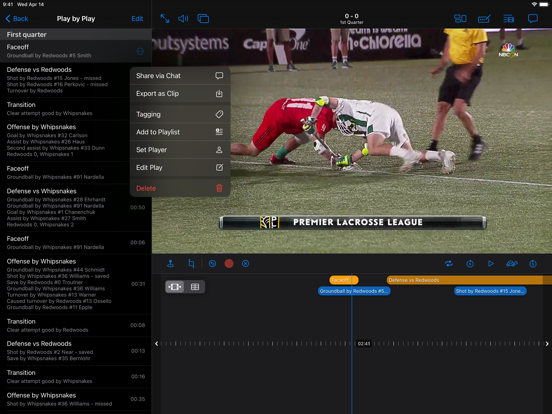
Task: Open the drawing annotation tool icon
Action: click(x=484, y=18)
